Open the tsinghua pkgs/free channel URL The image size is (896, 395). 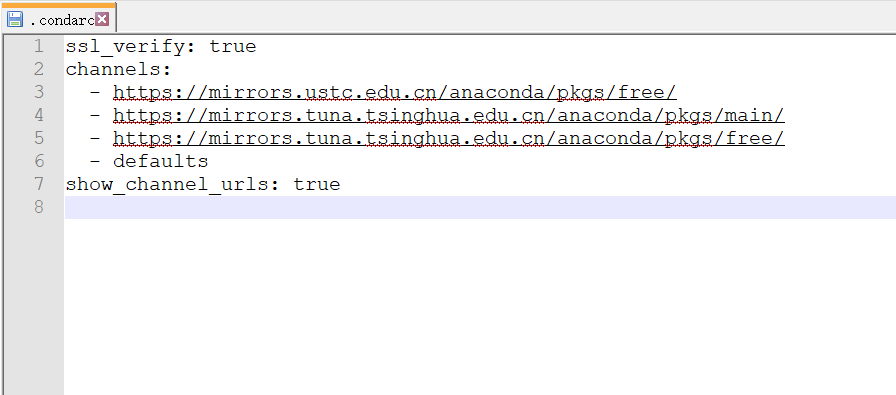click(449, 138)
